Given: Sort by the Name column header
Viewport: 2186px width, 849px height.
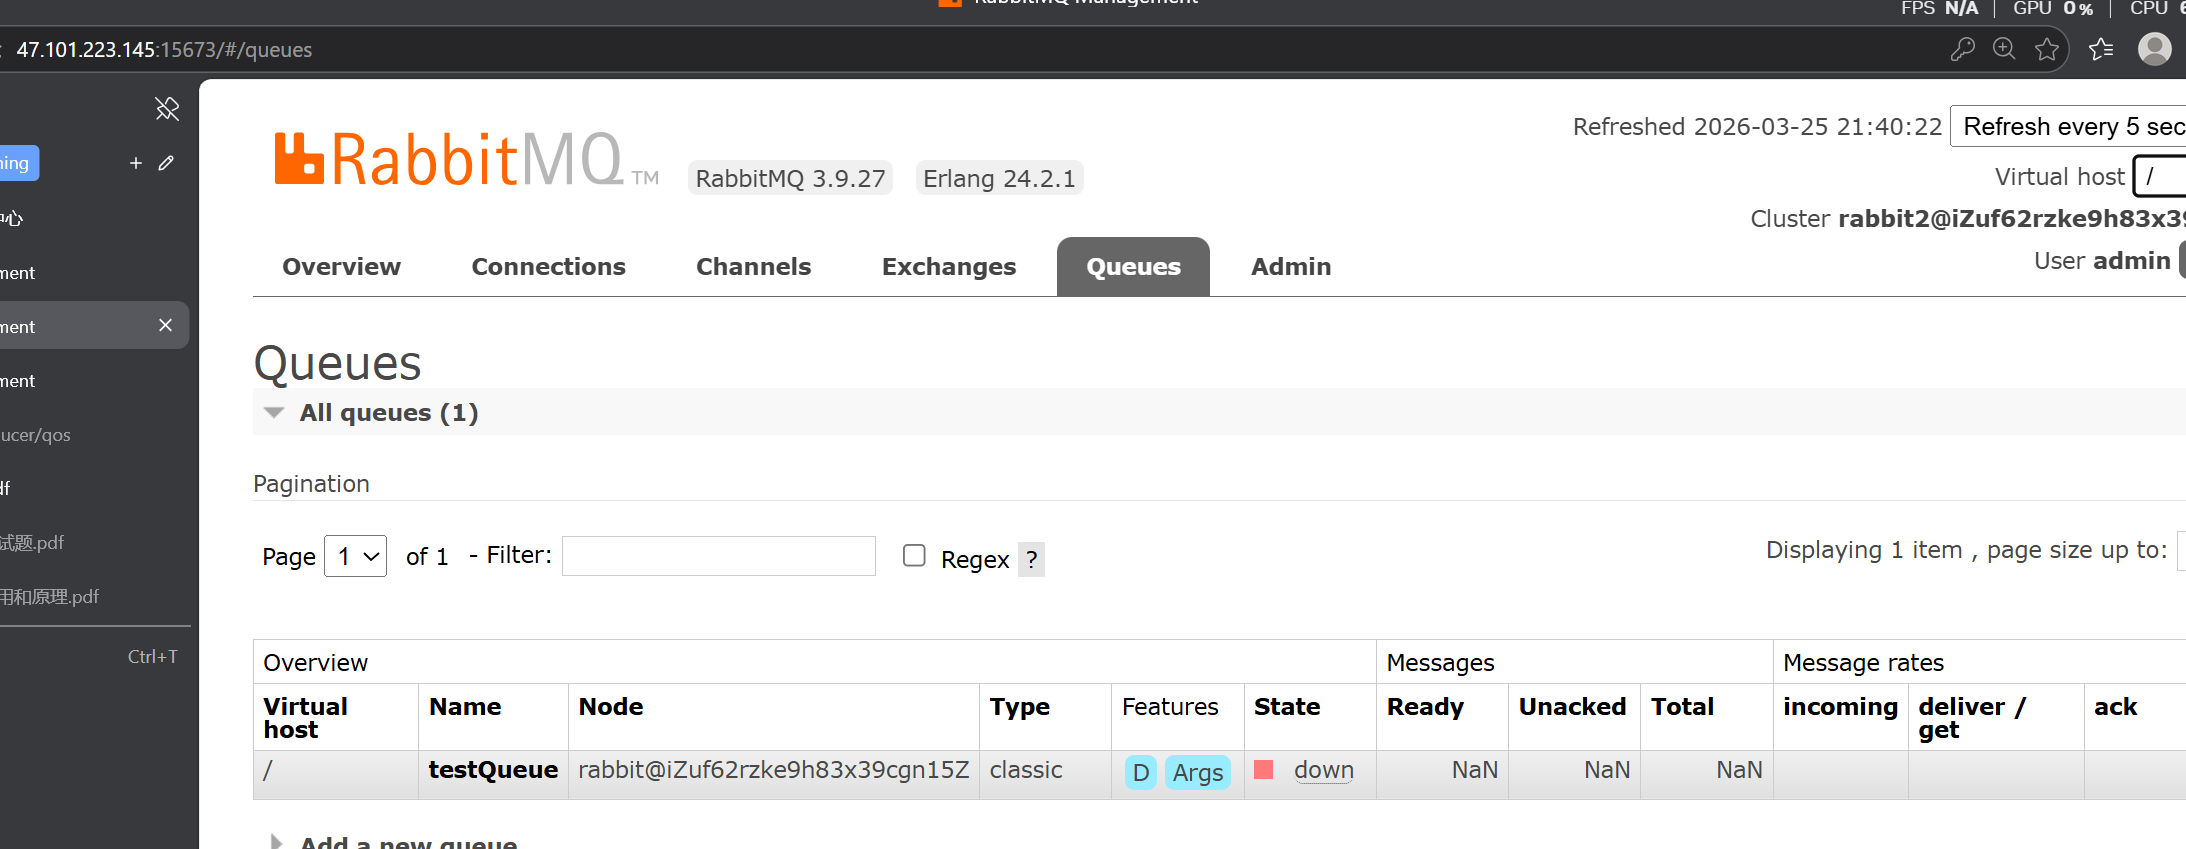Looking at the screenshot, I should [x=465, y=707].
